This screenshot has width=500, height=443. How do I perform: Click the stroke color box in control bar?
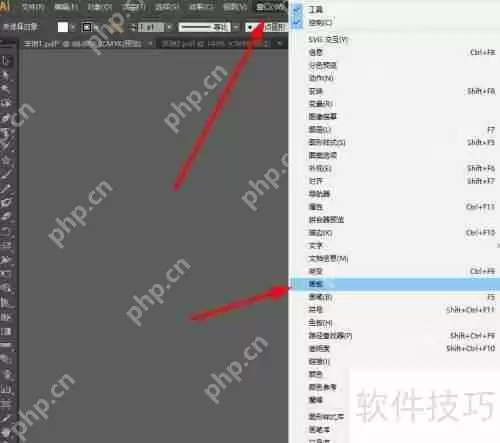point(86,27)
